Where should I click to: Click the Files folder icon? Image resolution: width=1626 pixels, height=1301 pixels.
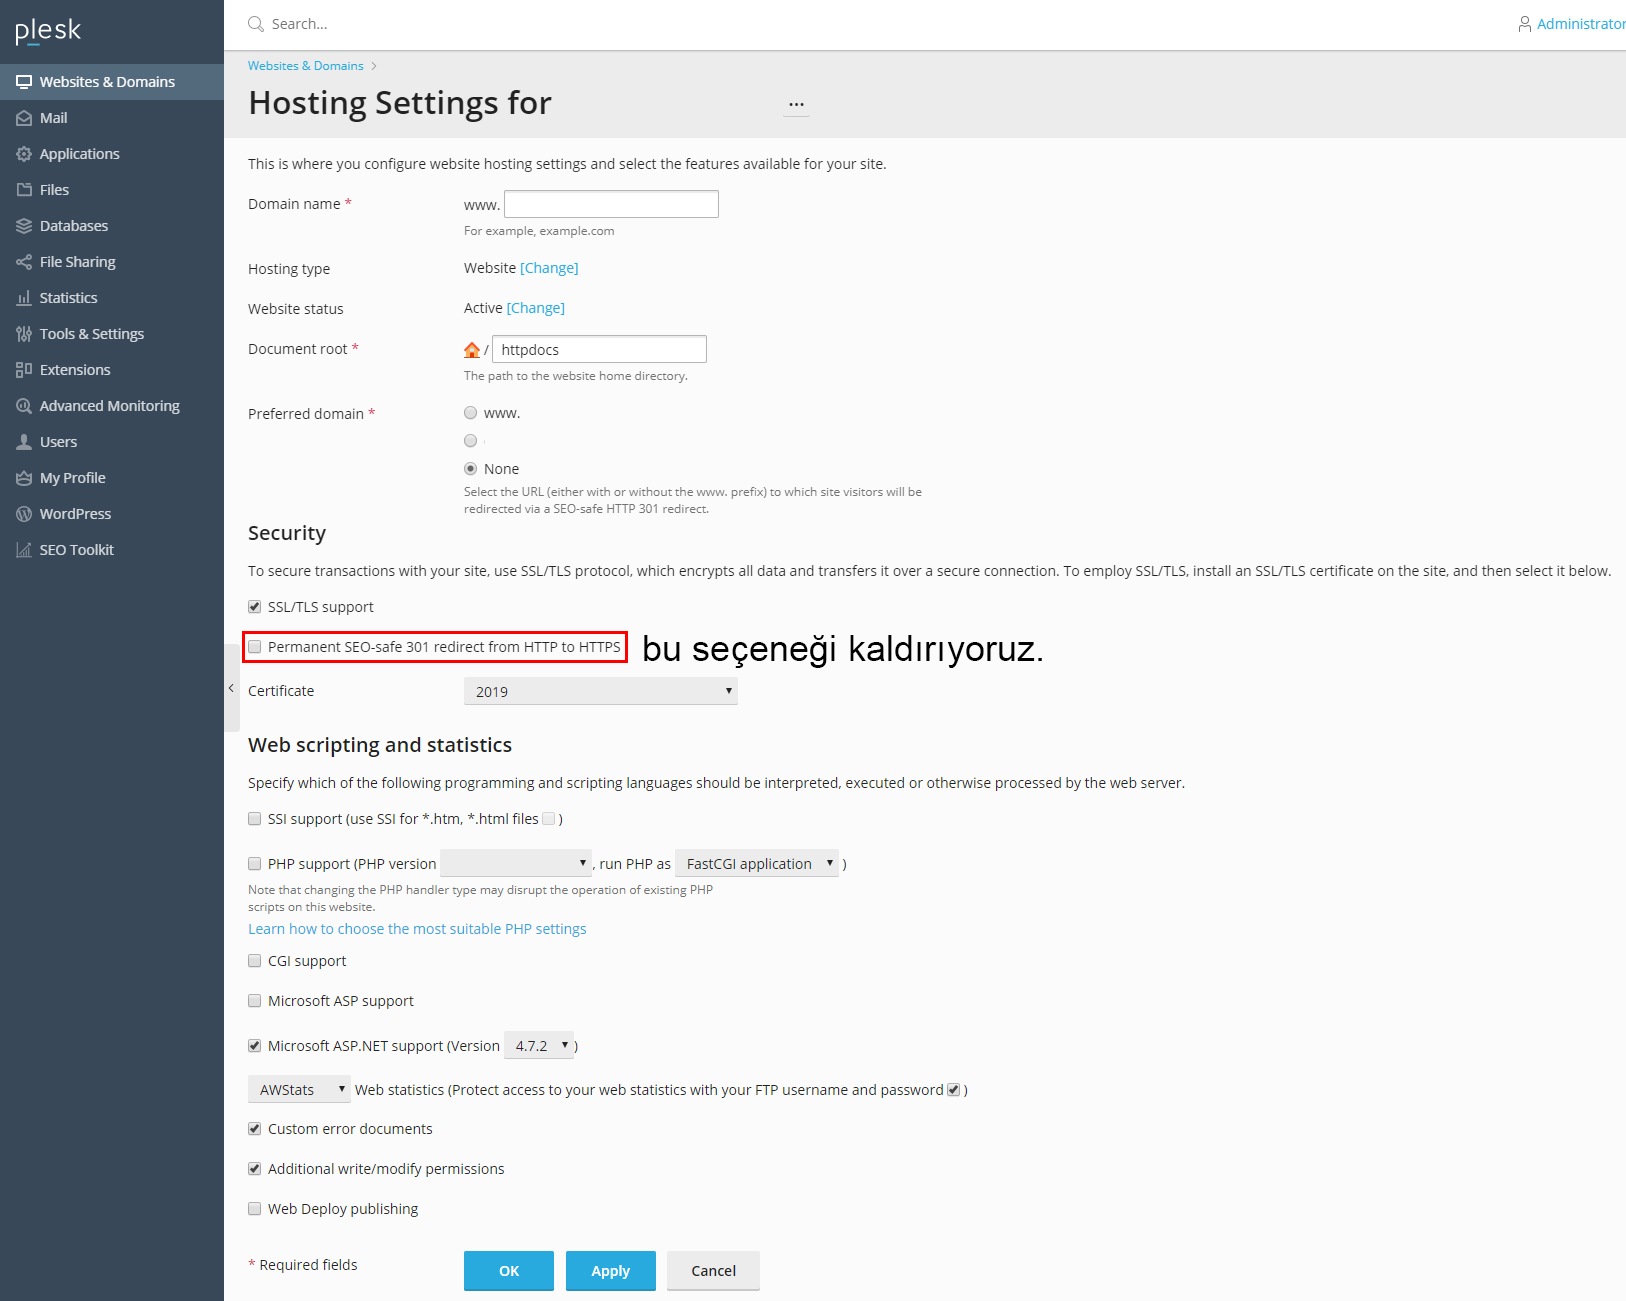click(x=24, y=190)
